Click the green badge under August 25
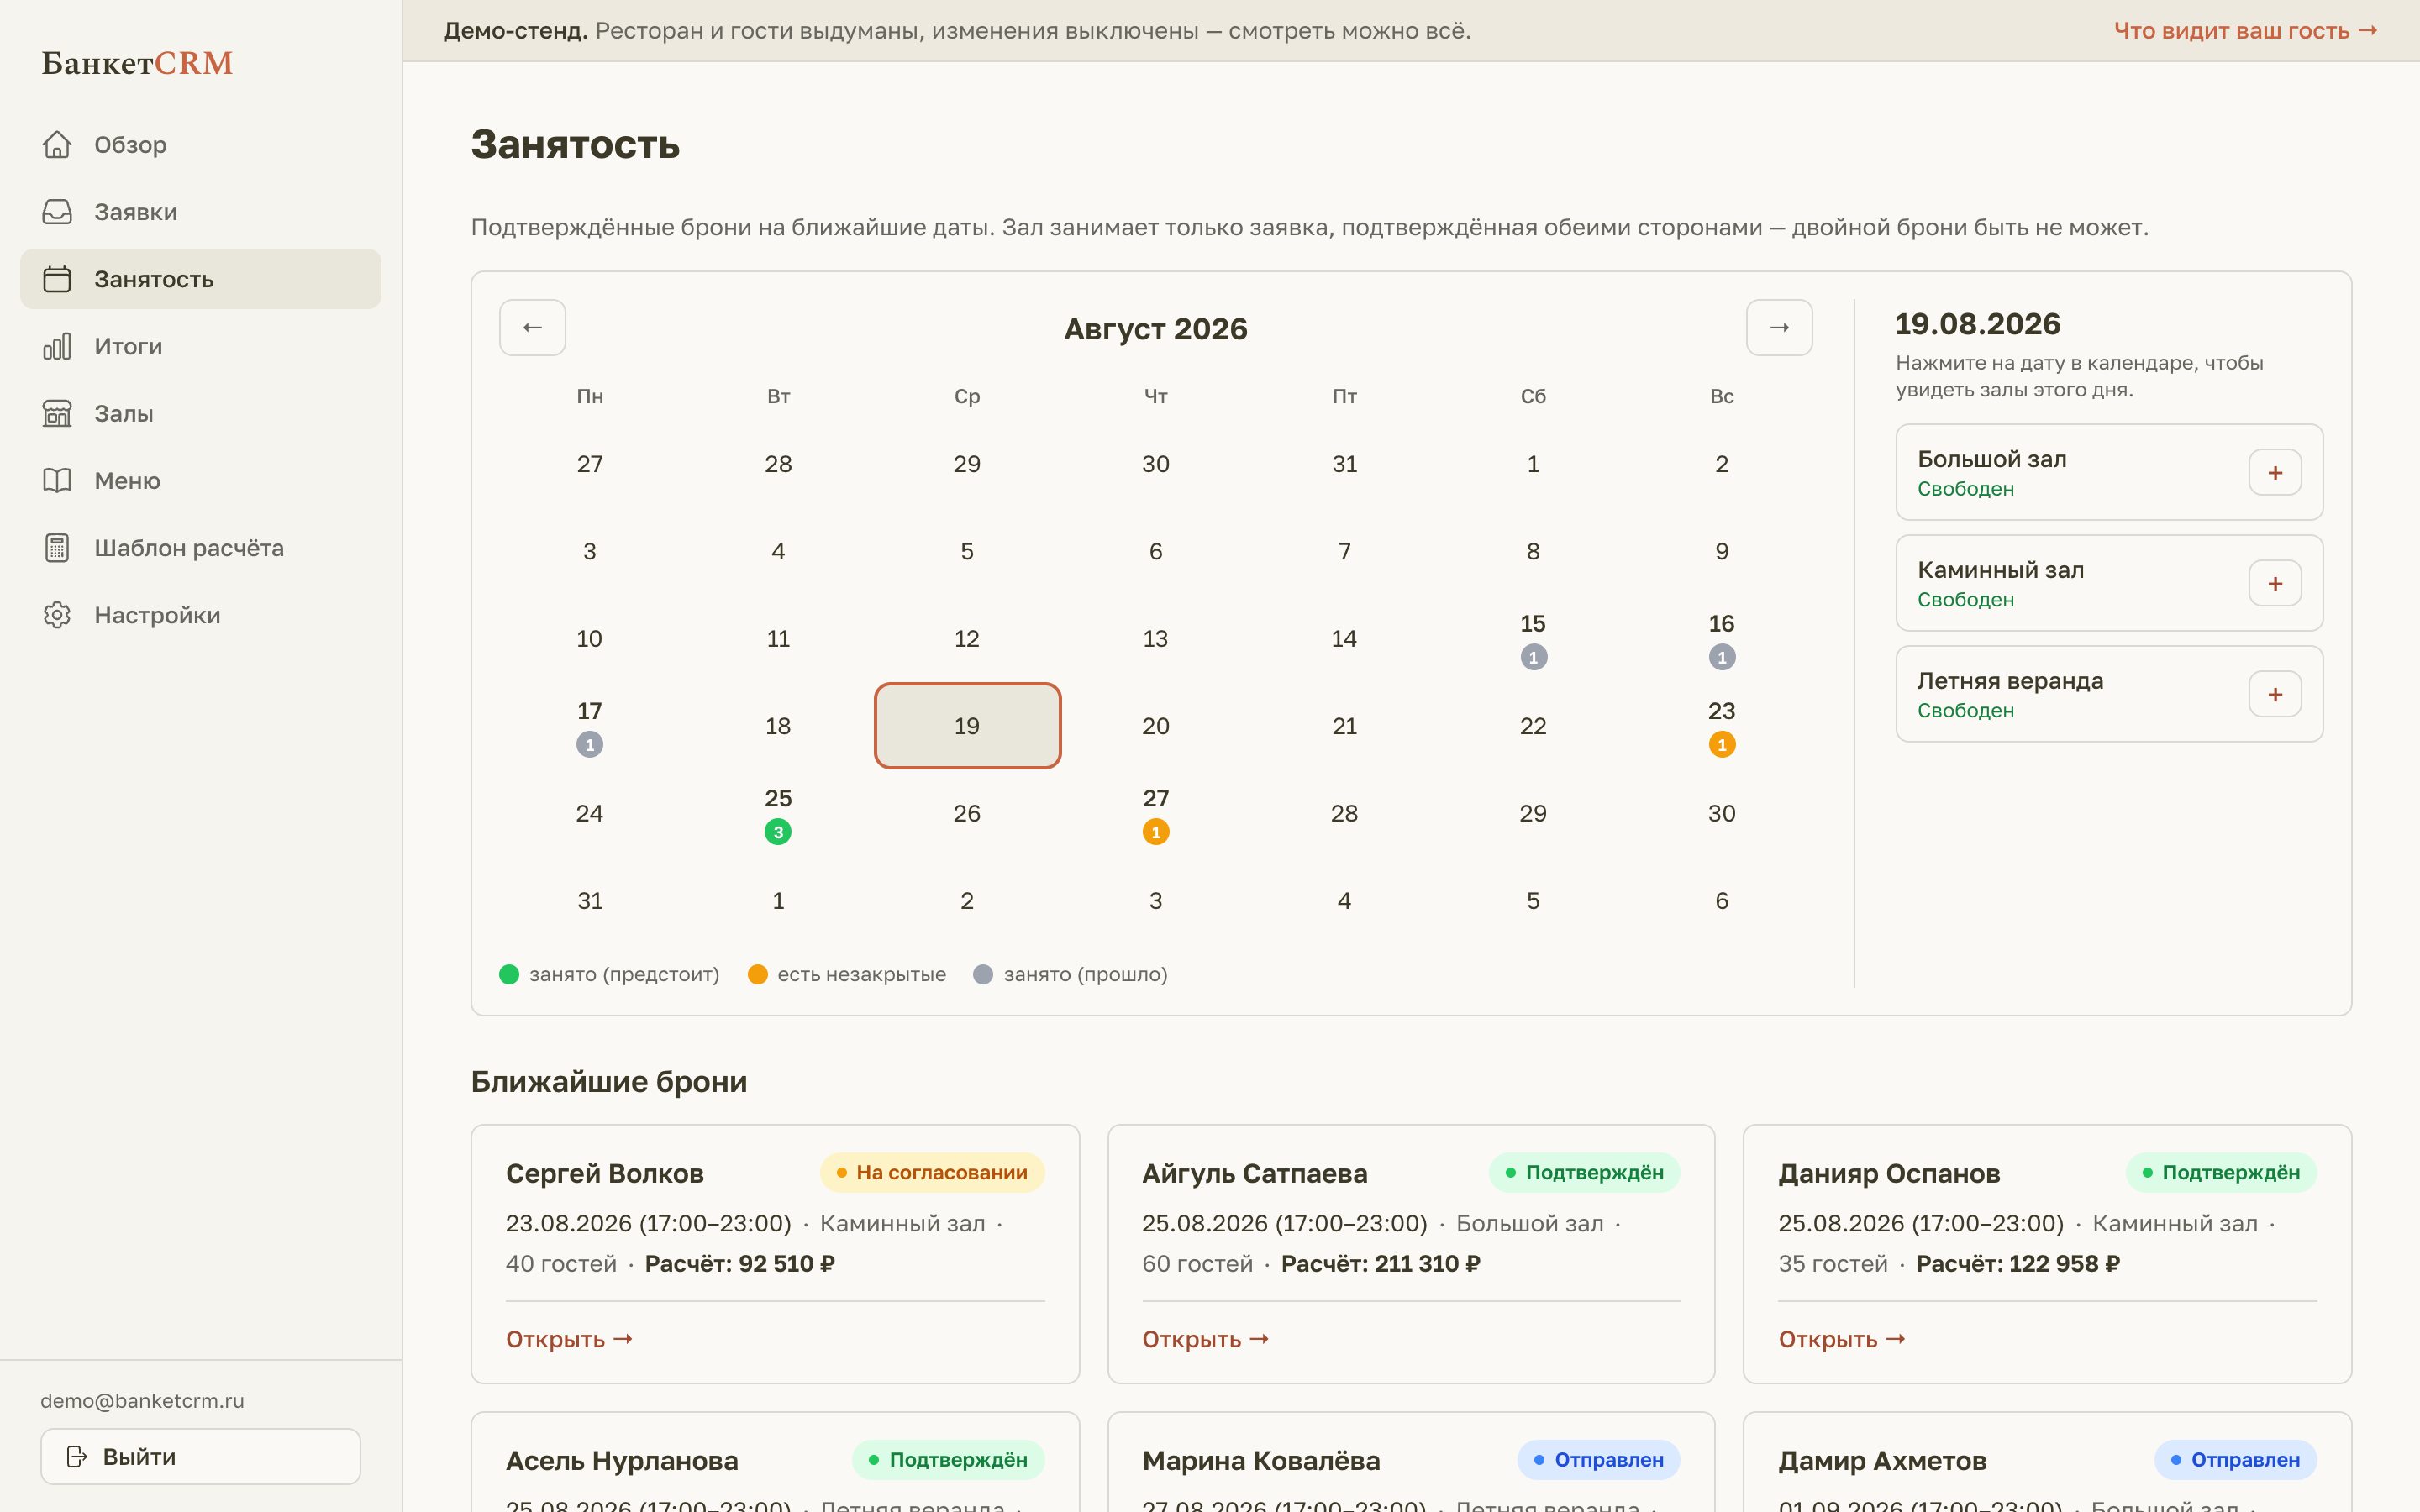 click(778, 832)
